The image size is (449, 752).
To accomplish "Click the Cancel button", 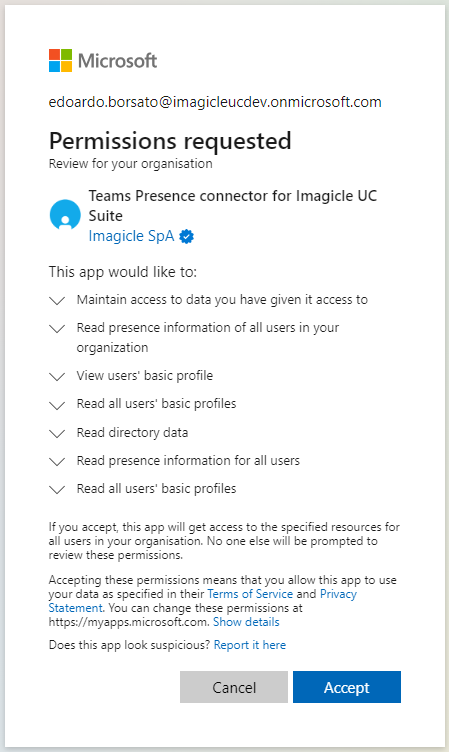I will pyautogui.click(x=234, y=687).
